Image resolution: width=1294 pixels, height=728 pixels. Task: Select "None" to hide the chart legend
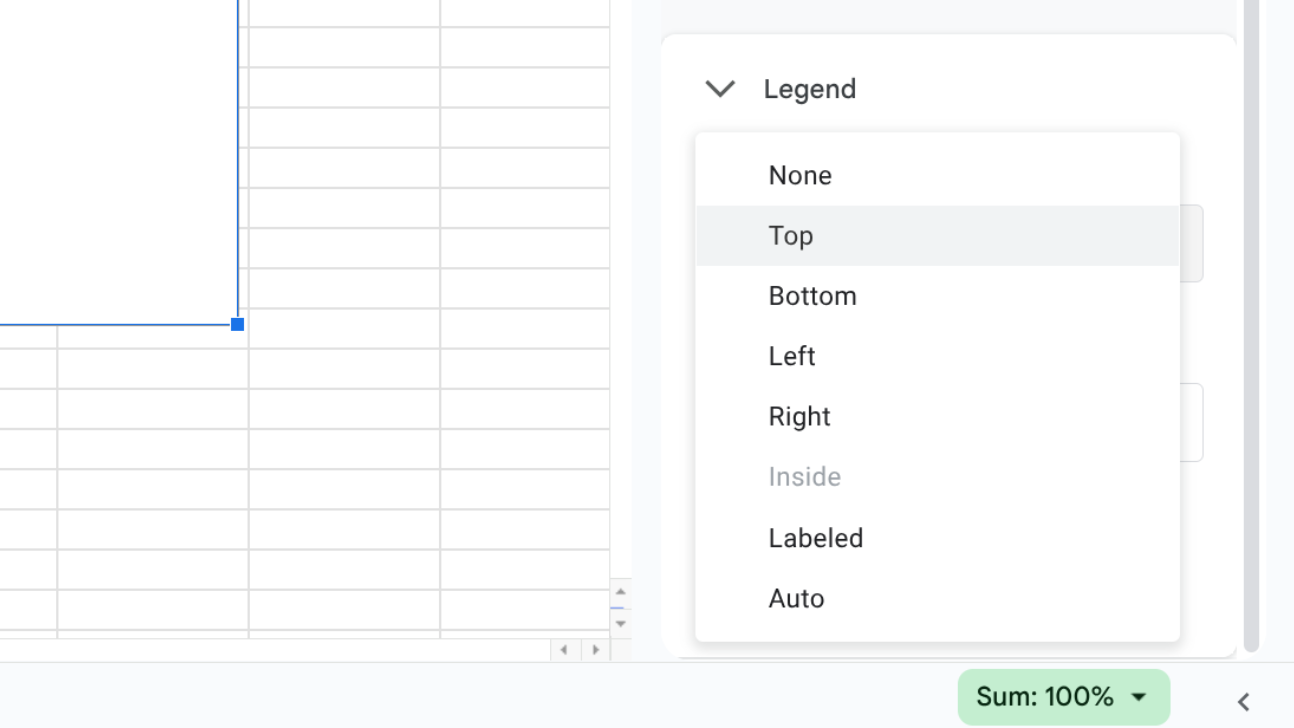(x=800, y=175)
